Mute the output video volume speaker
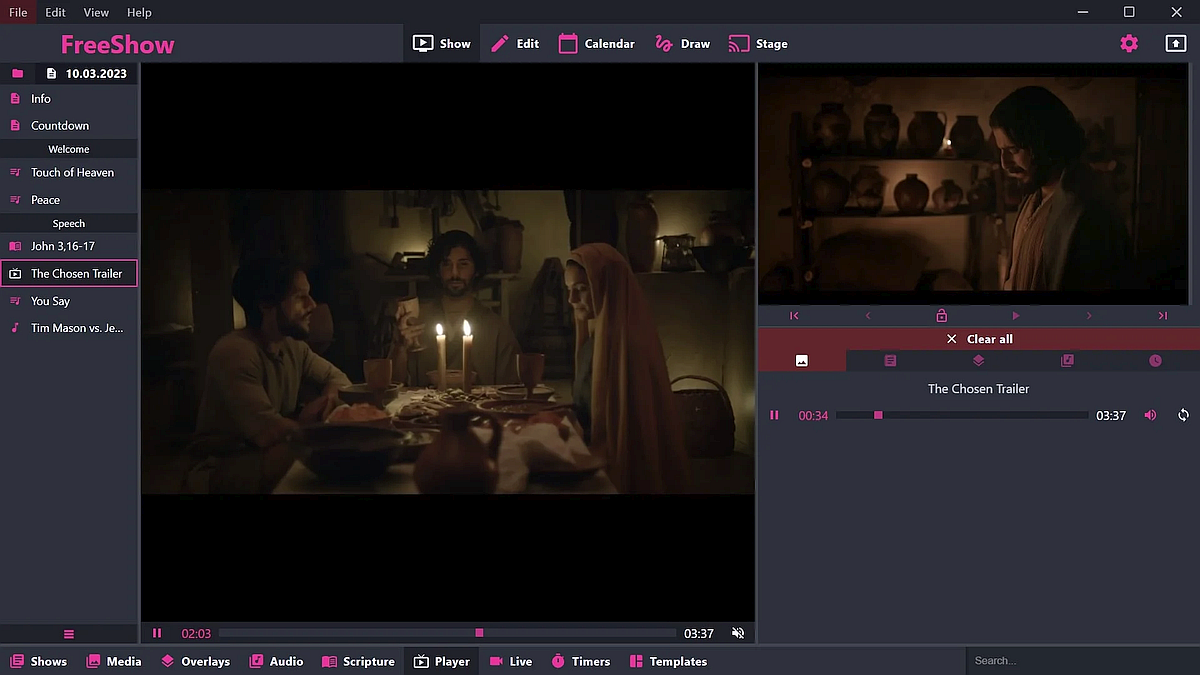 [x=1150, y=415]
